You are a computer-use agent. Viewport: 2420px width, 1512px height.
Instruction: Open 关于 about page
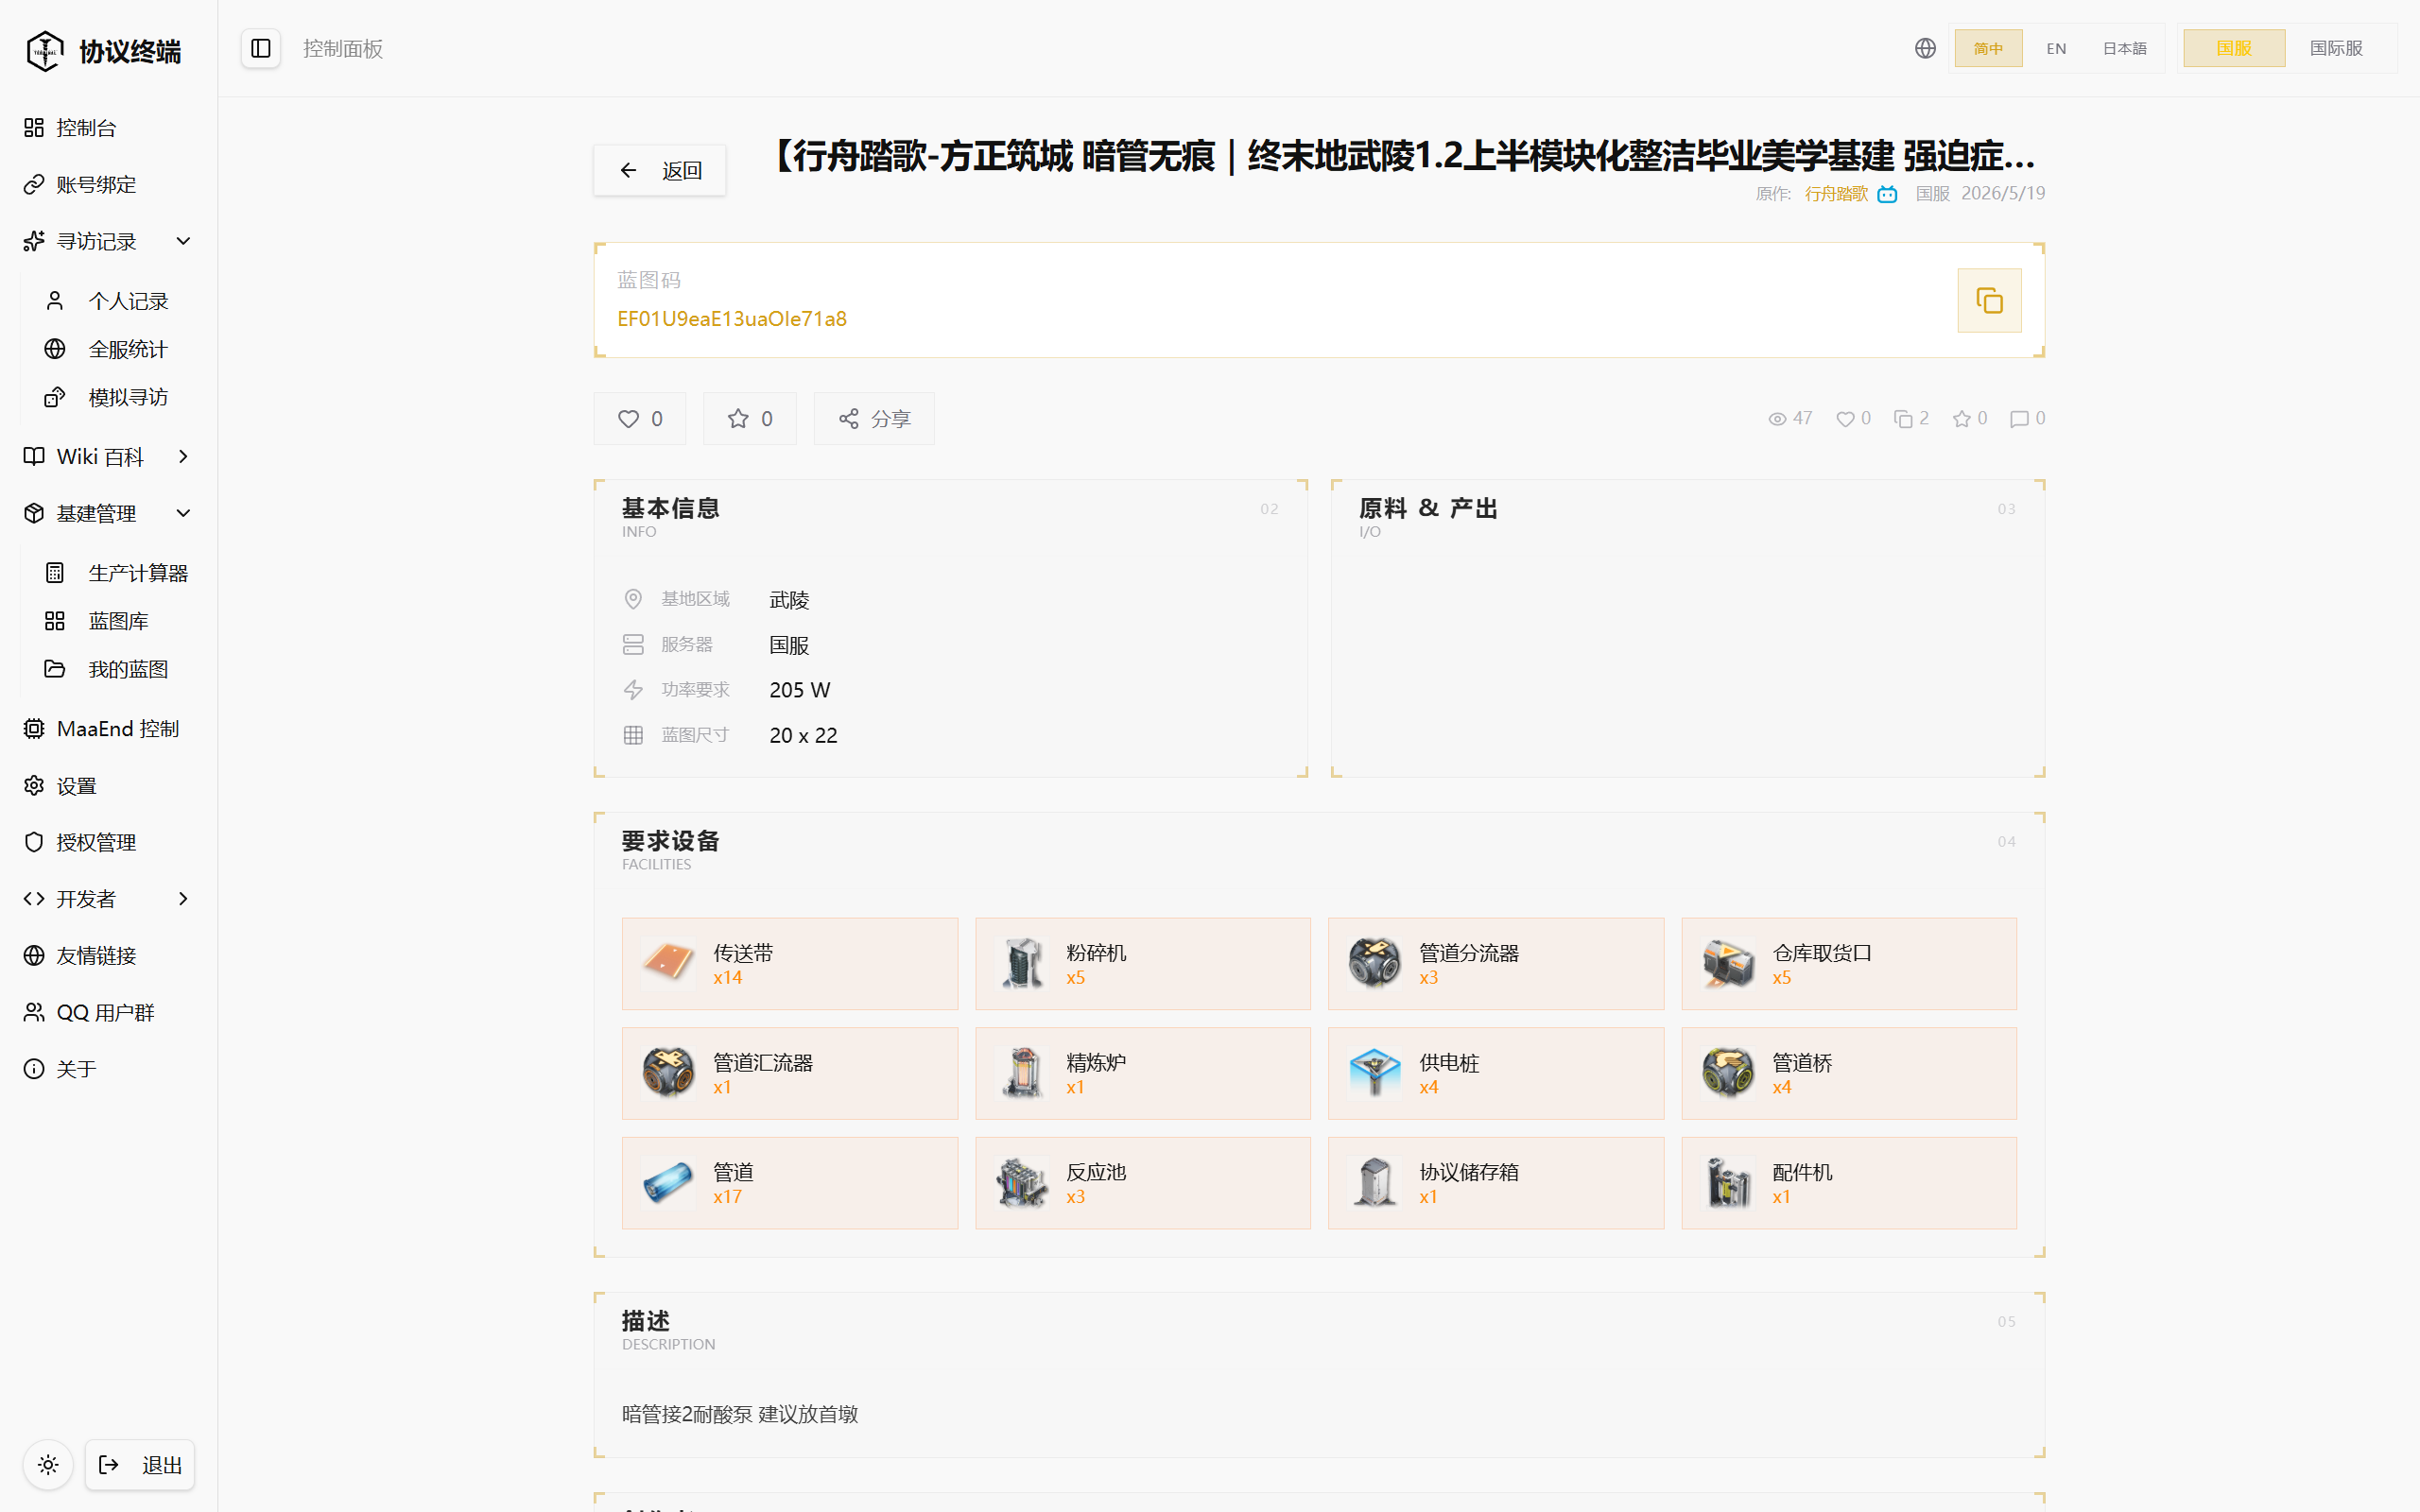click(108, 1069)
